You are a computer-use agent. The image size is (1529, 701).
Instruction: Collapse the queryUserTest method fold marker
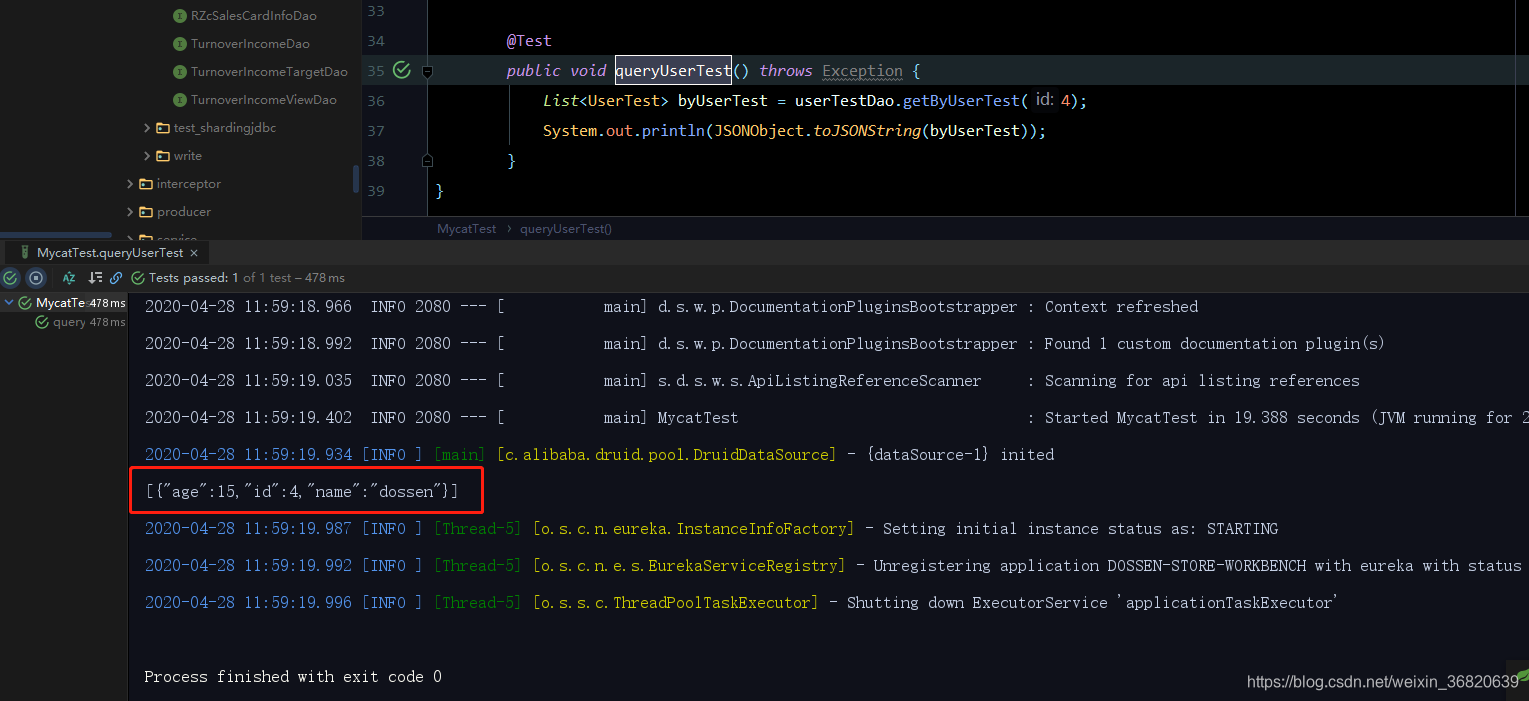click(x=427, y=71)
